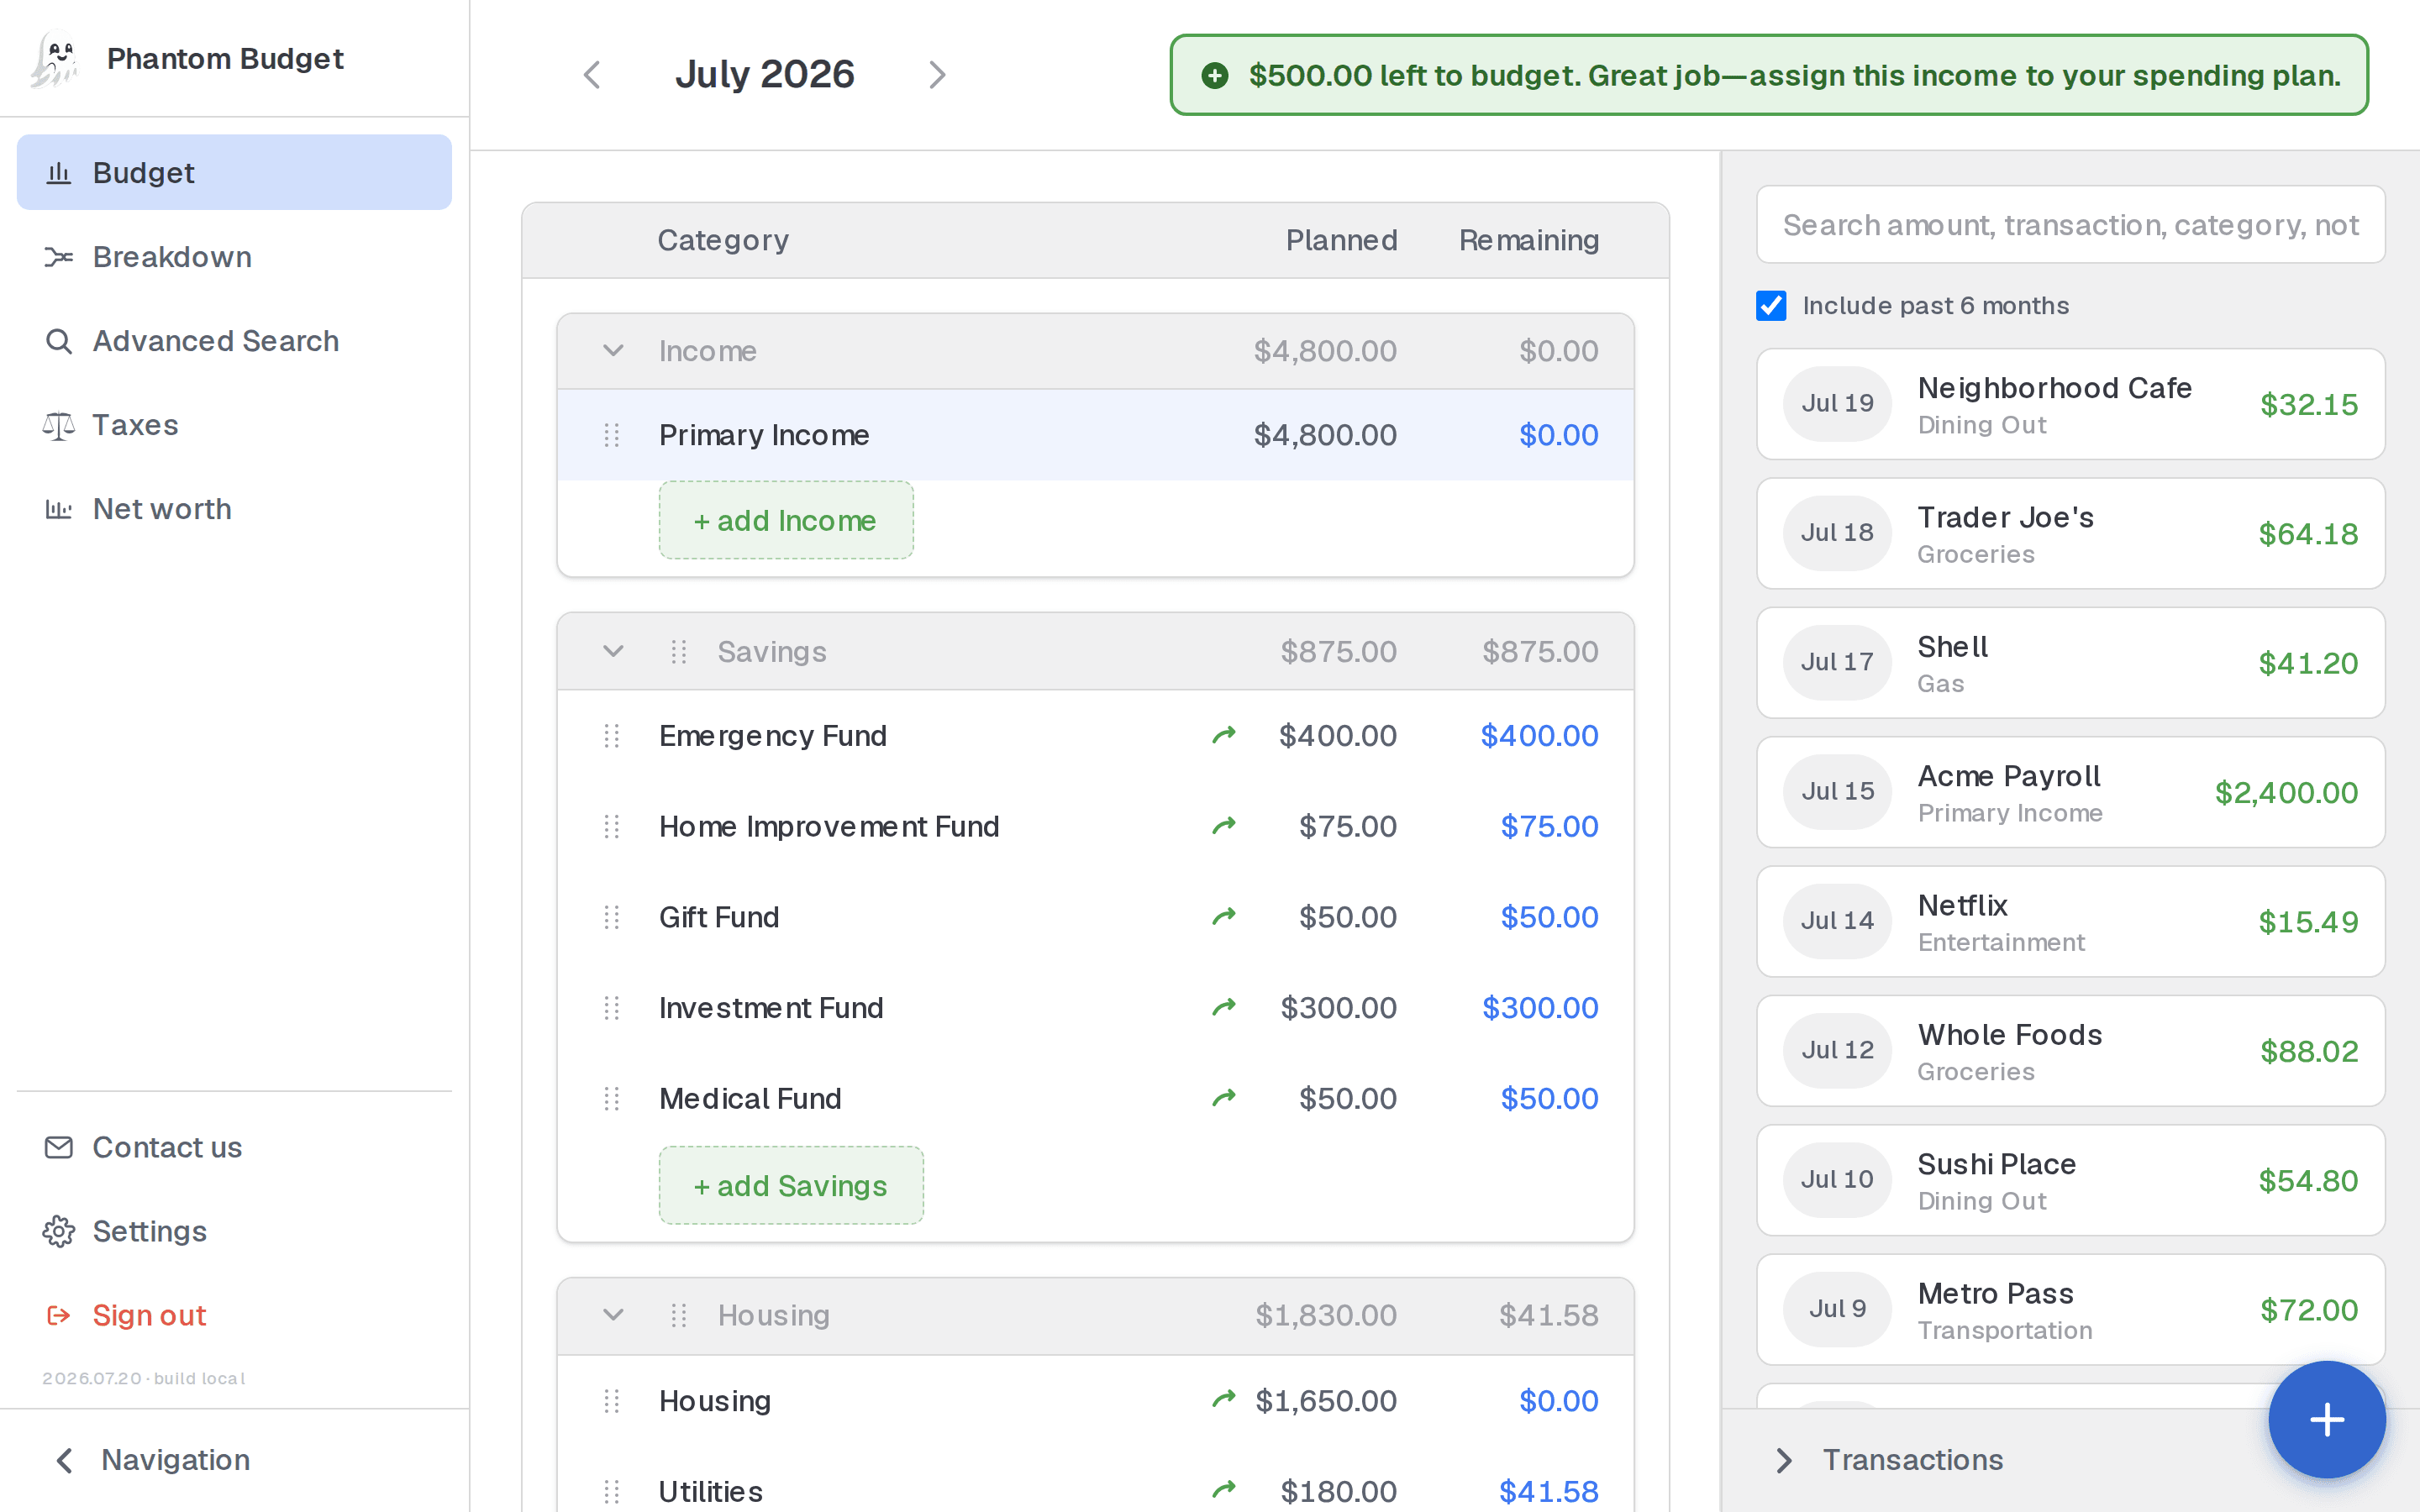Click the transaction search field
This screenshot has height=1512, width=2420.
coord(2070,225)
